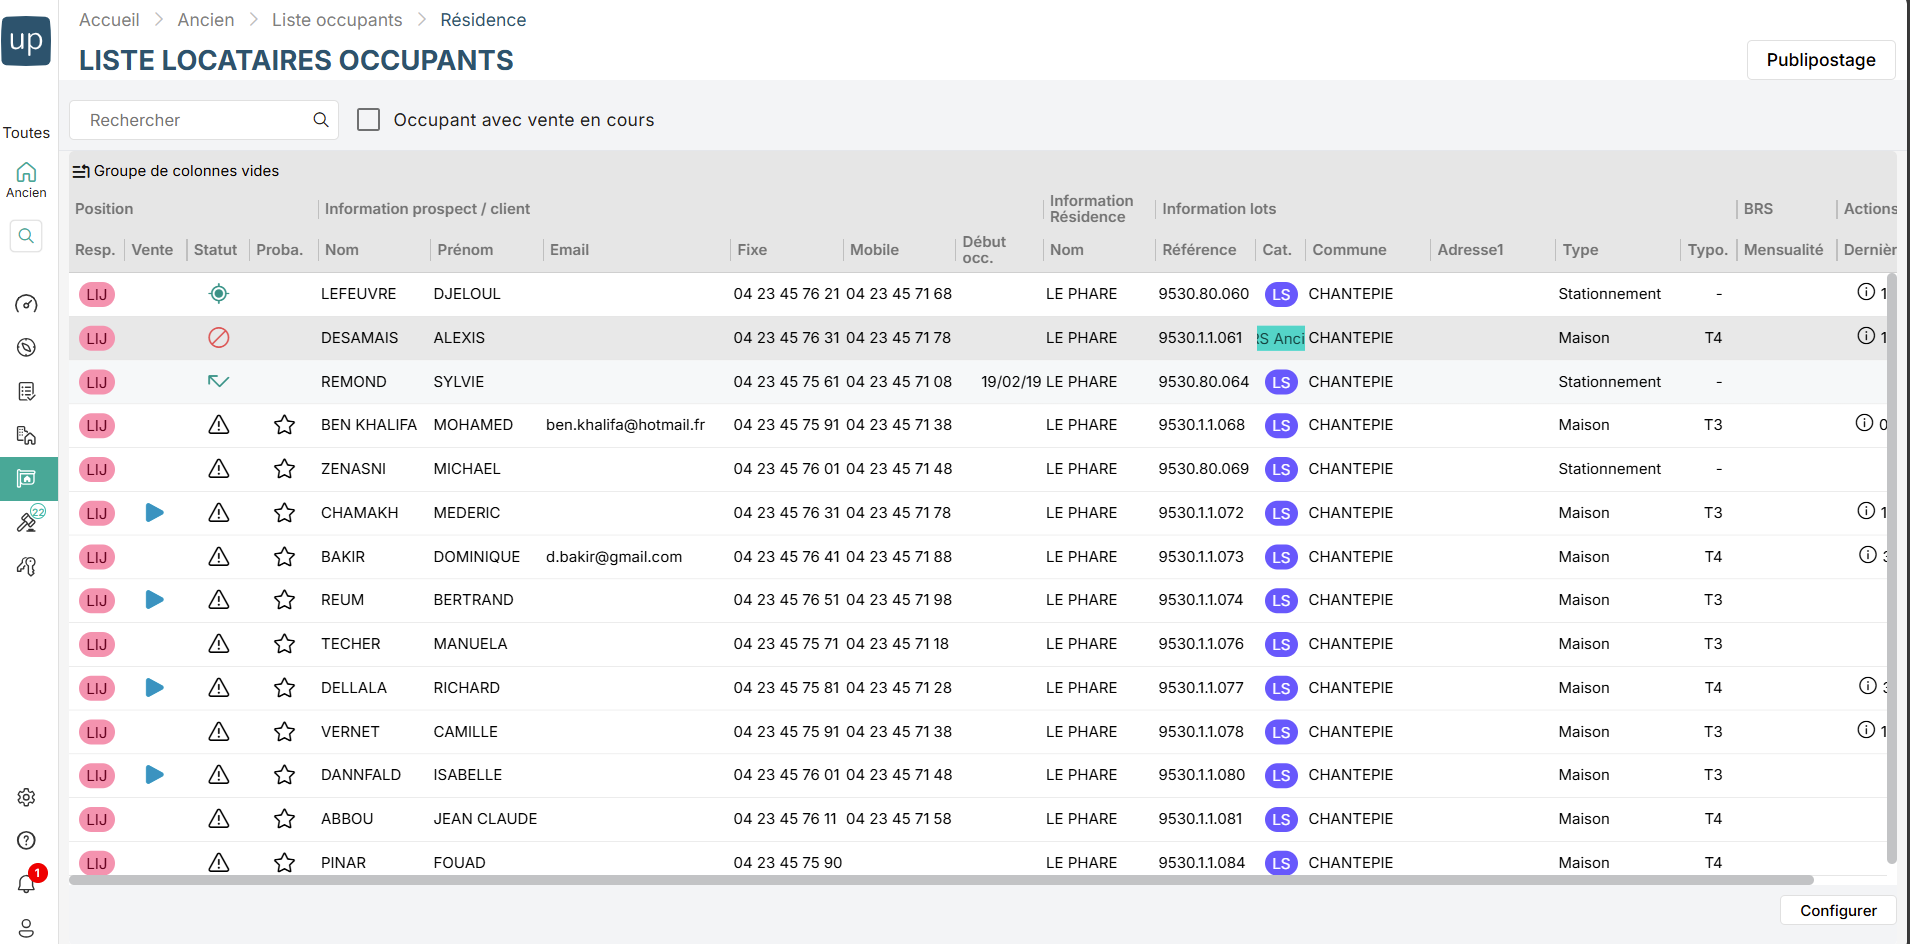The width and height of the screenshot is (1910, 944).
Task: Open the settings gear in sidebar
Action: tap(27, 797)
